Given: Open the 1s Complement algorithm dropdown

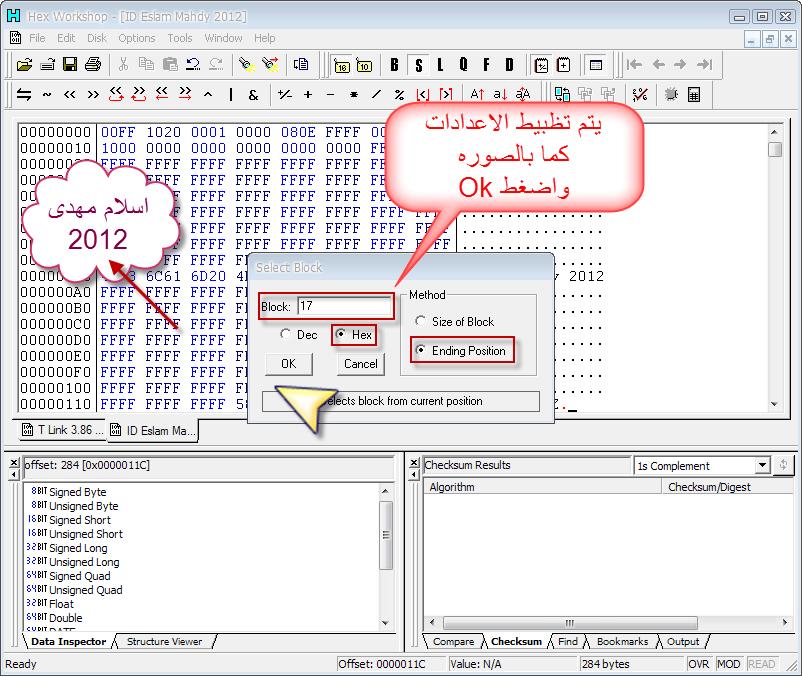Looking at the screenshot, I should coord(762,465).
